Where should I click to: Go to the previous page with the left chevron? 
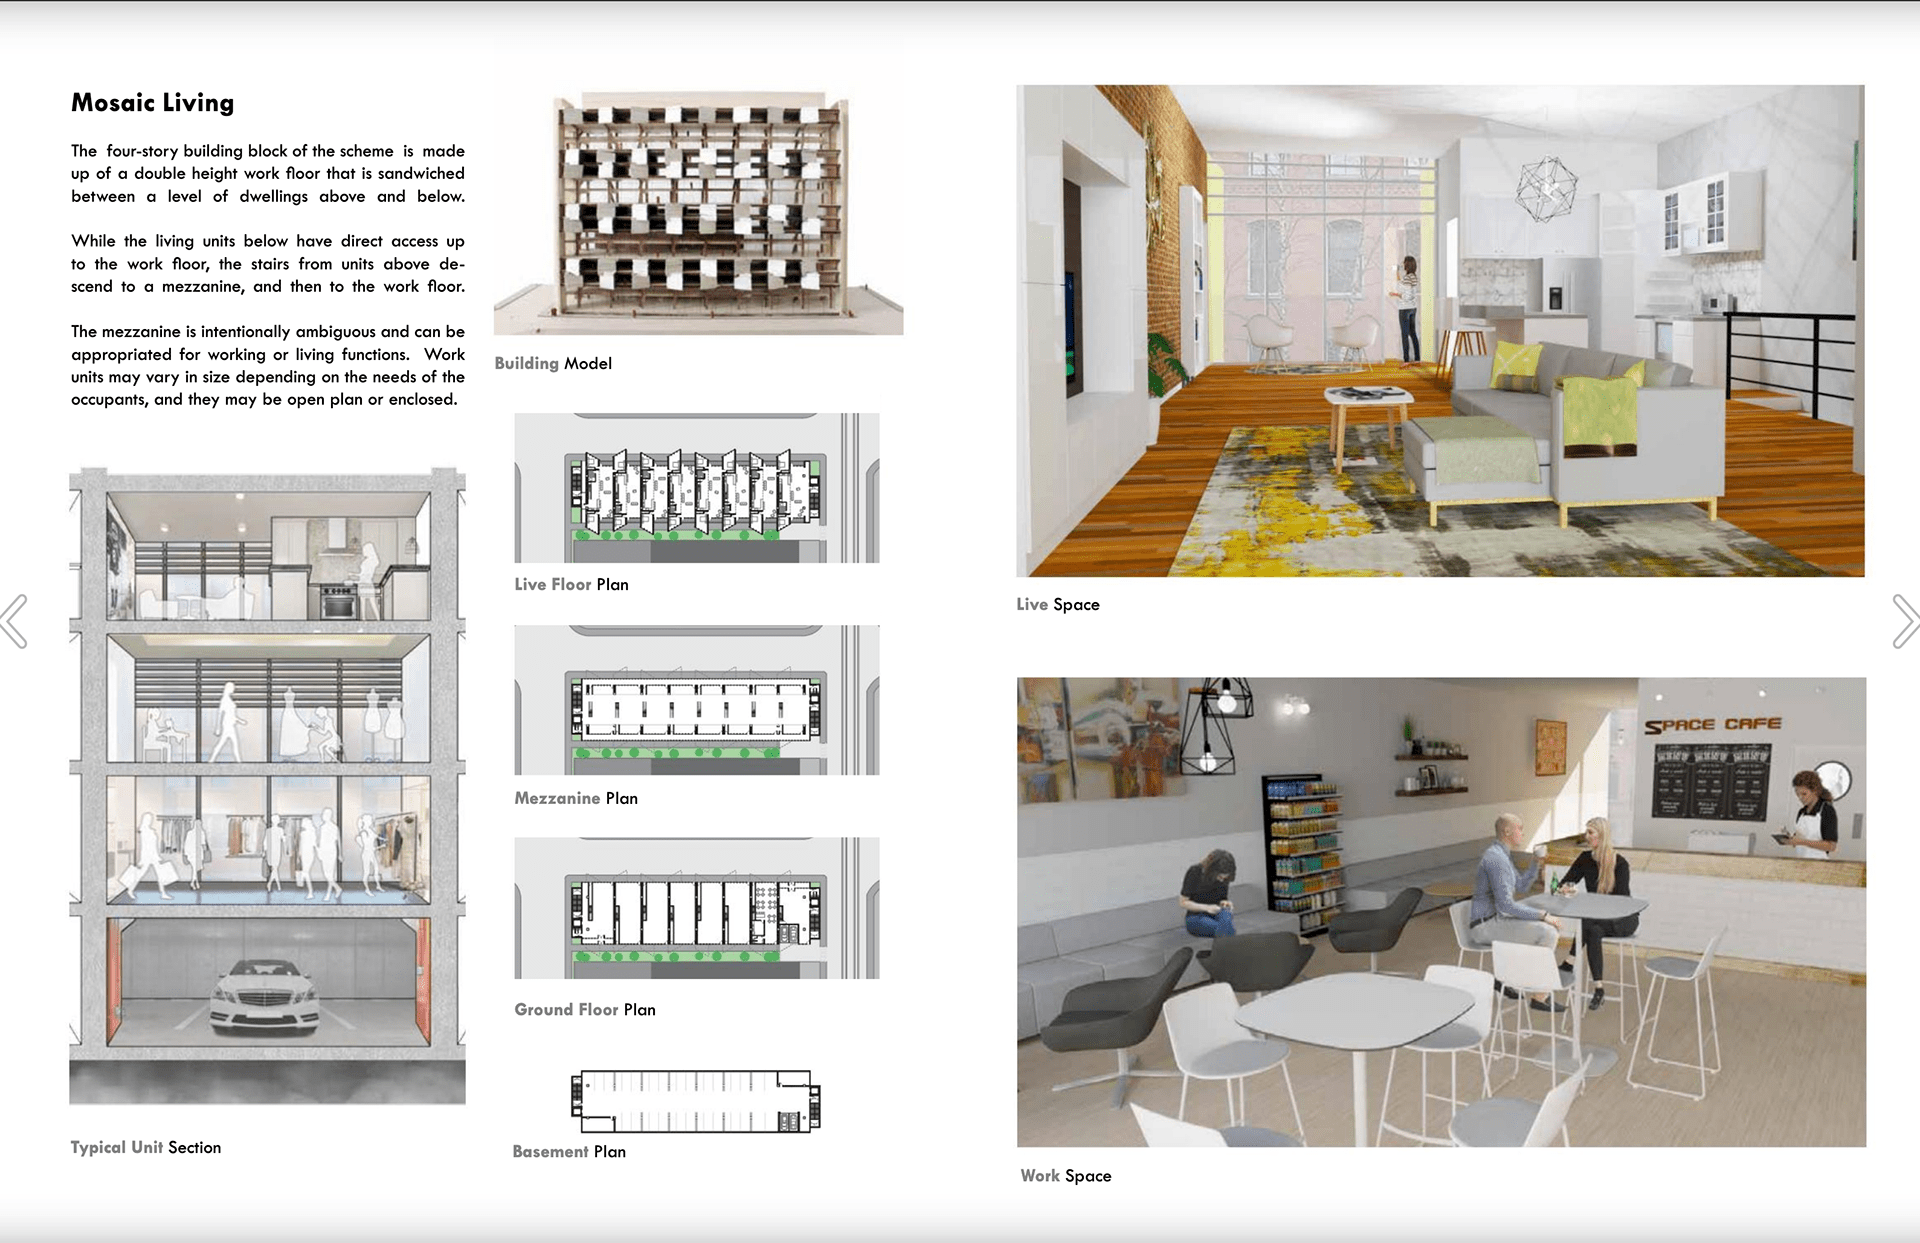(x=15, y=622)
